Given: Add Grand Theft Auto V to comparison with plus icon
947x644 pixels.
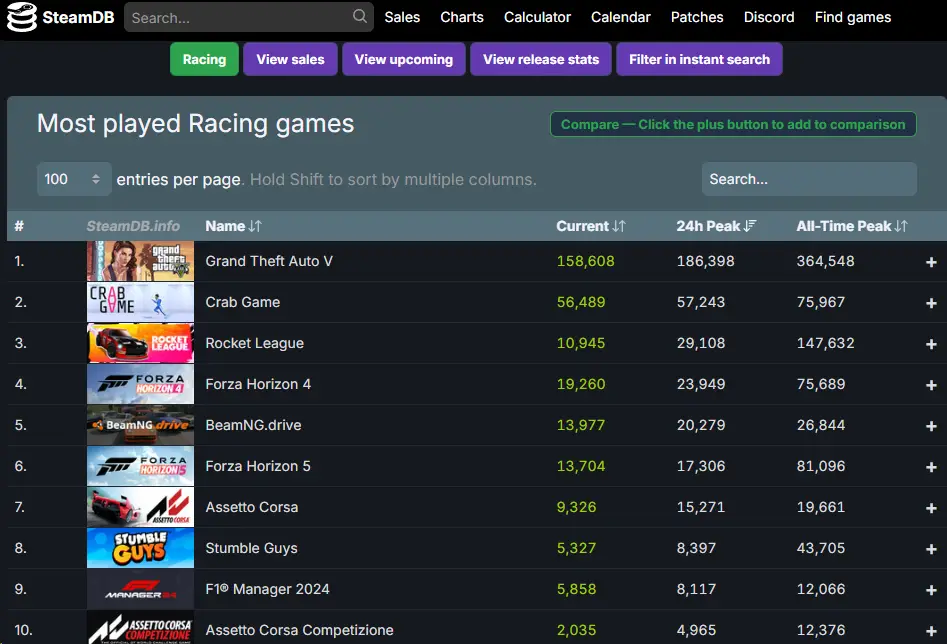Looking at the screenshot, I should [928, 261].
